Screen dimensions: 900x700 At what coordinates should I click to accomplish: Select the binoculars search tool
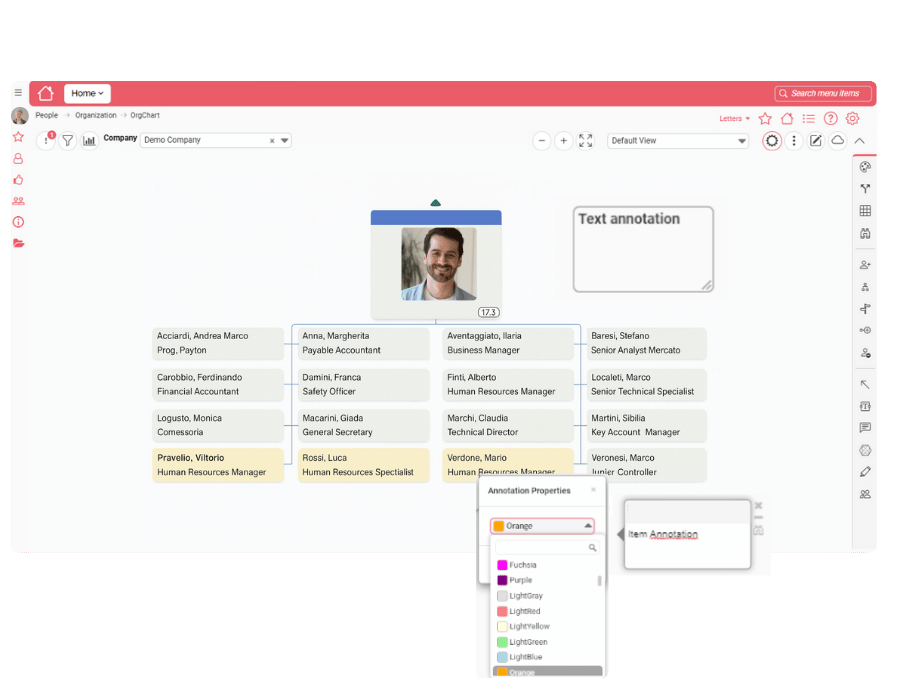(865, 234)
